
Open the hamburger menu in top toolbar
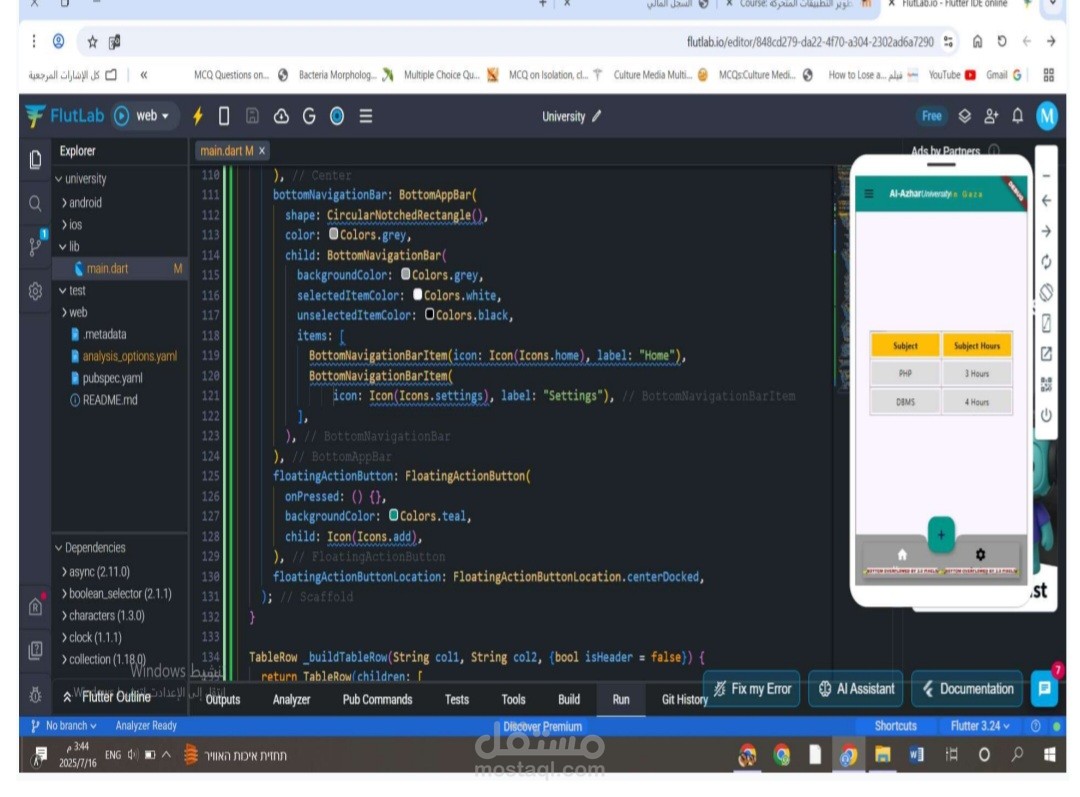point(366,116)
